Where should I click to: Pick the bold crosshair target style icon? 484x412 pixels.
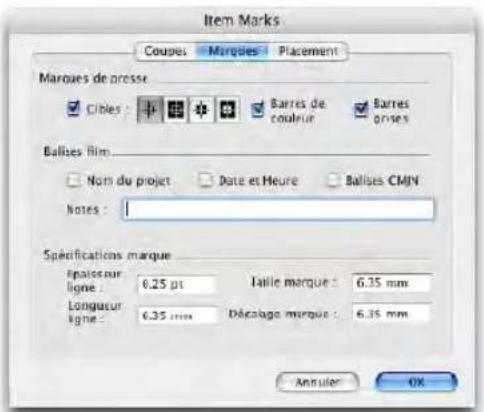click(x=202, y=109)
